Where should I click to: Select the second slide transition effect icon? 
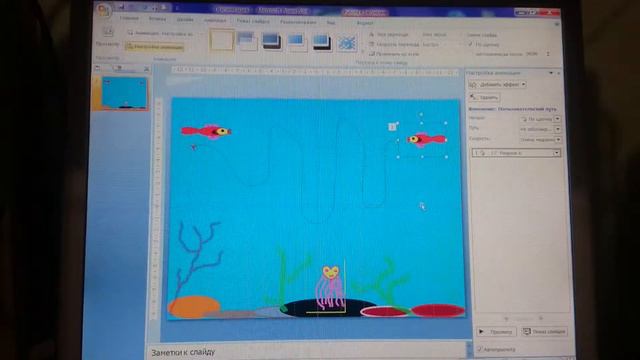pyautogui.click(x=247, y=41)
